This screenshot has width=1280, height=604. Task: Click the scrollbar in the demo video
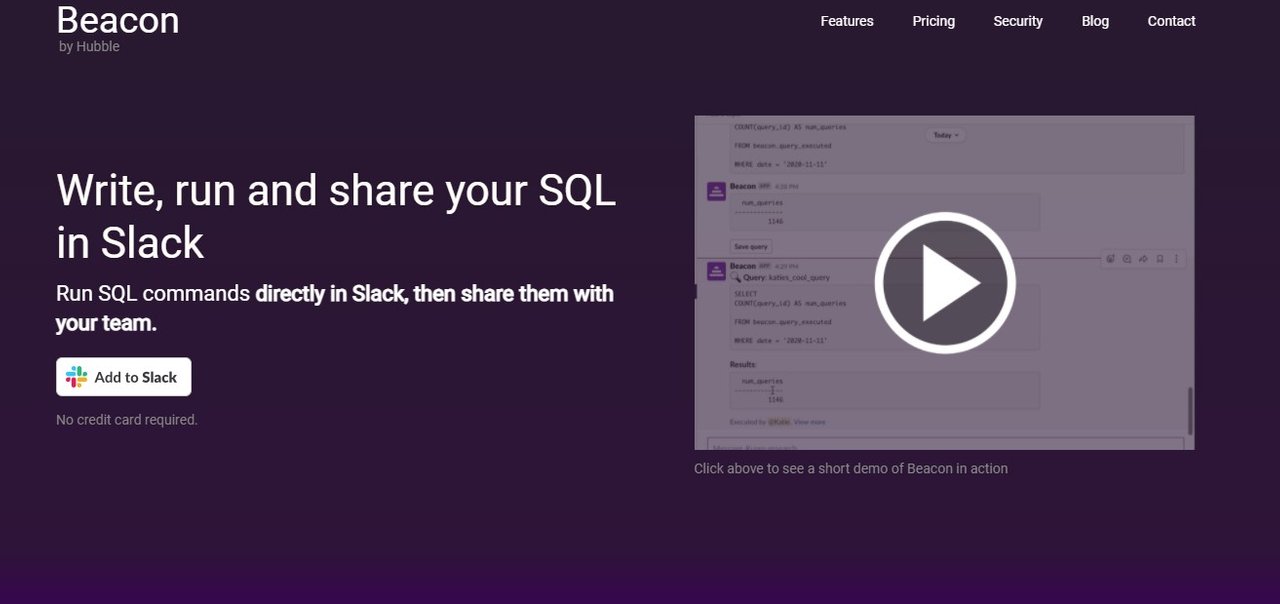pos(1189,409)
